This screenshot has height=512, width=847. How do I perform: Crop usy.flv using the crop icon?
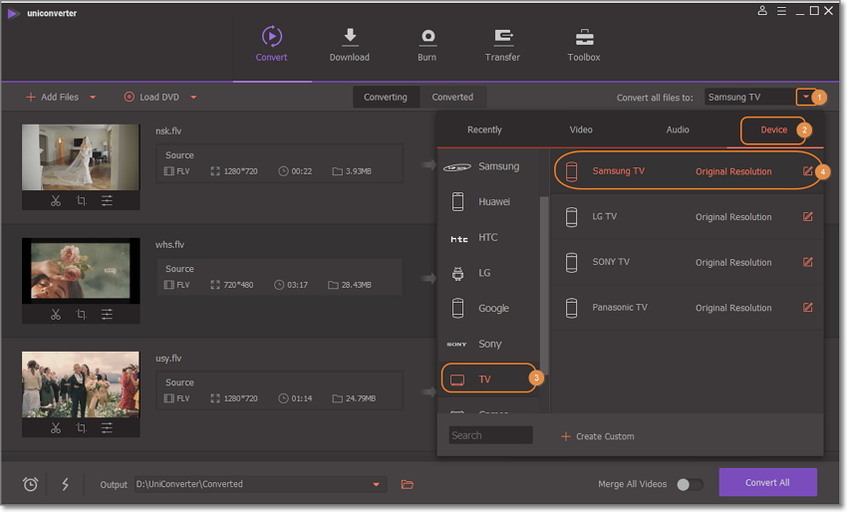pos(81,428)
